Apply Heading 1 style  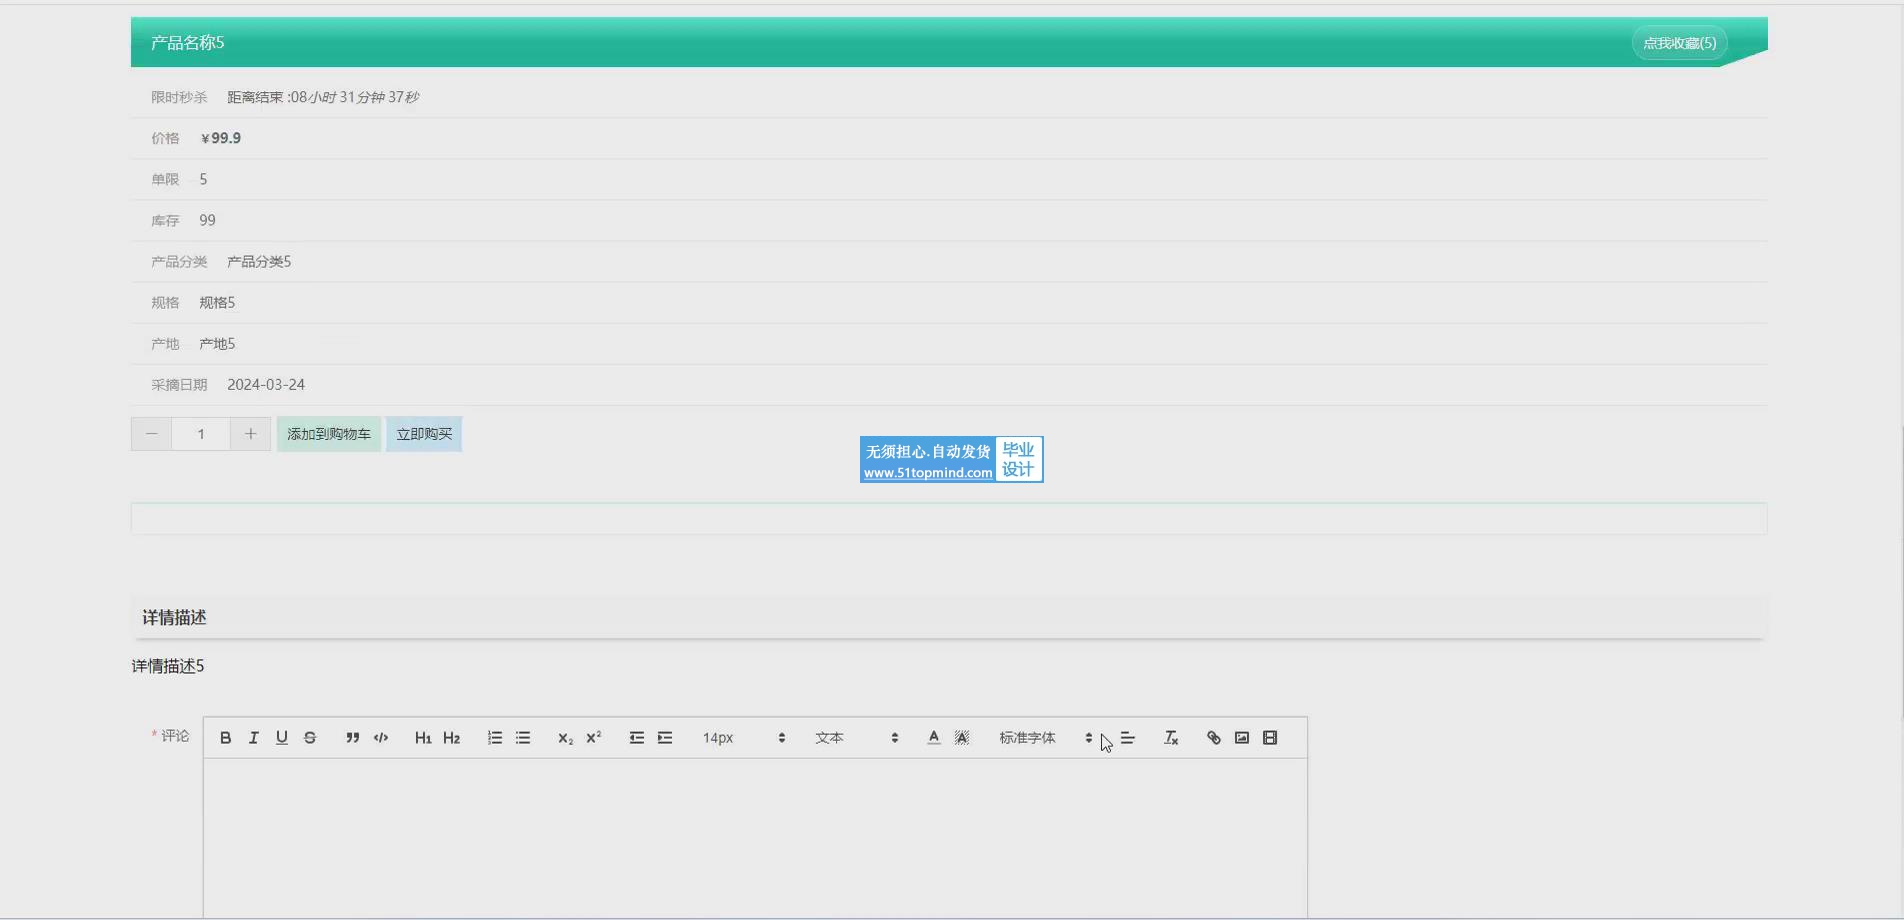pos(423,738)
